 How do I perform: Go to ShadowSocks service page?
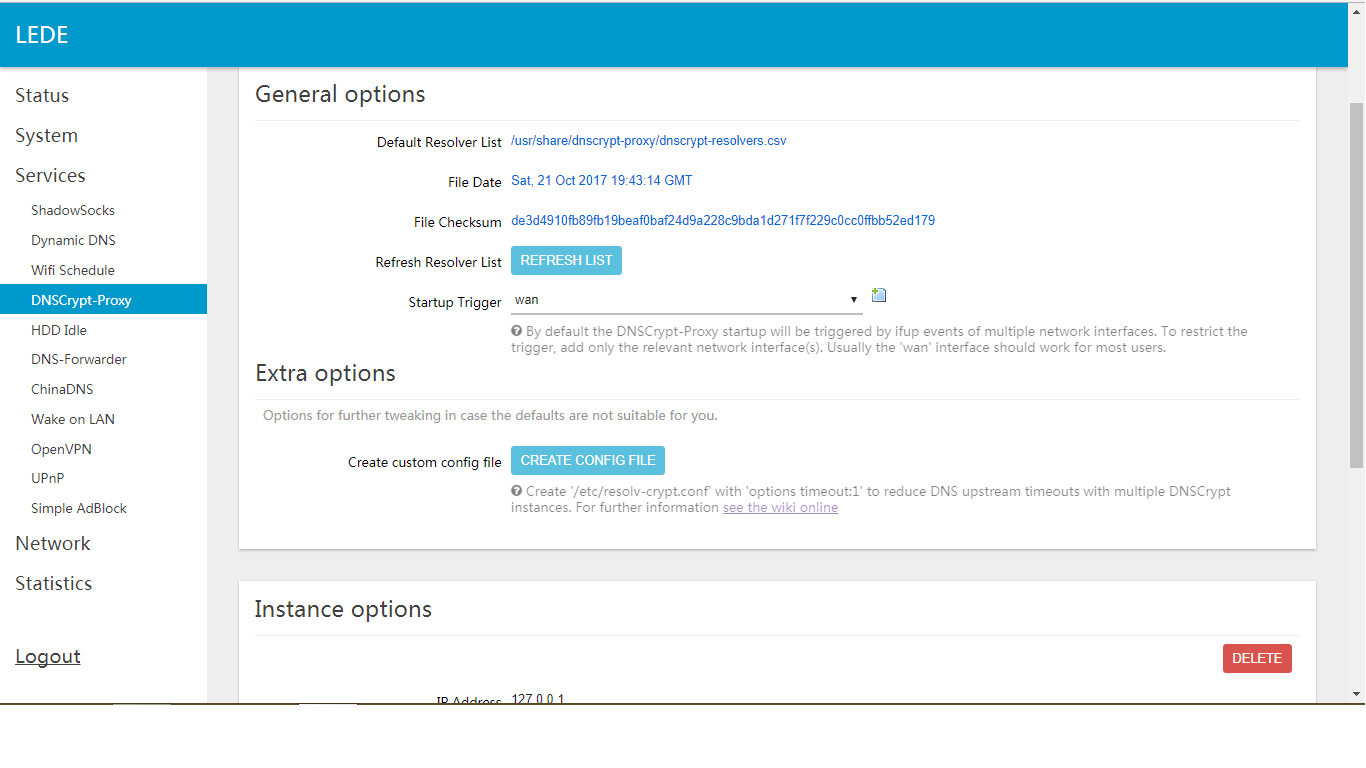pos(73,211)
